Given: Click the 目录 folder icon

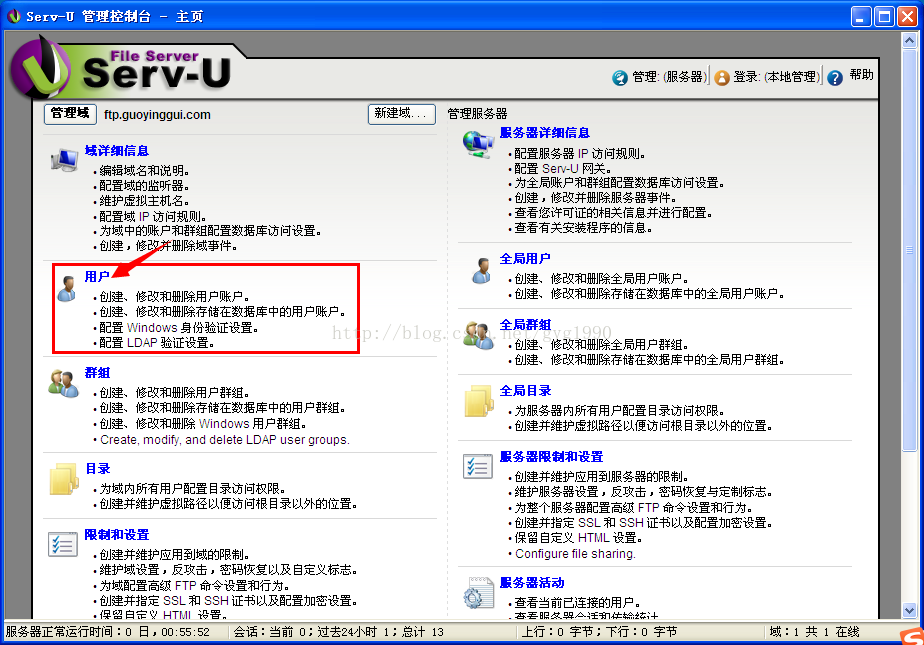Looking at the screenshot, I should coord(64,479).
